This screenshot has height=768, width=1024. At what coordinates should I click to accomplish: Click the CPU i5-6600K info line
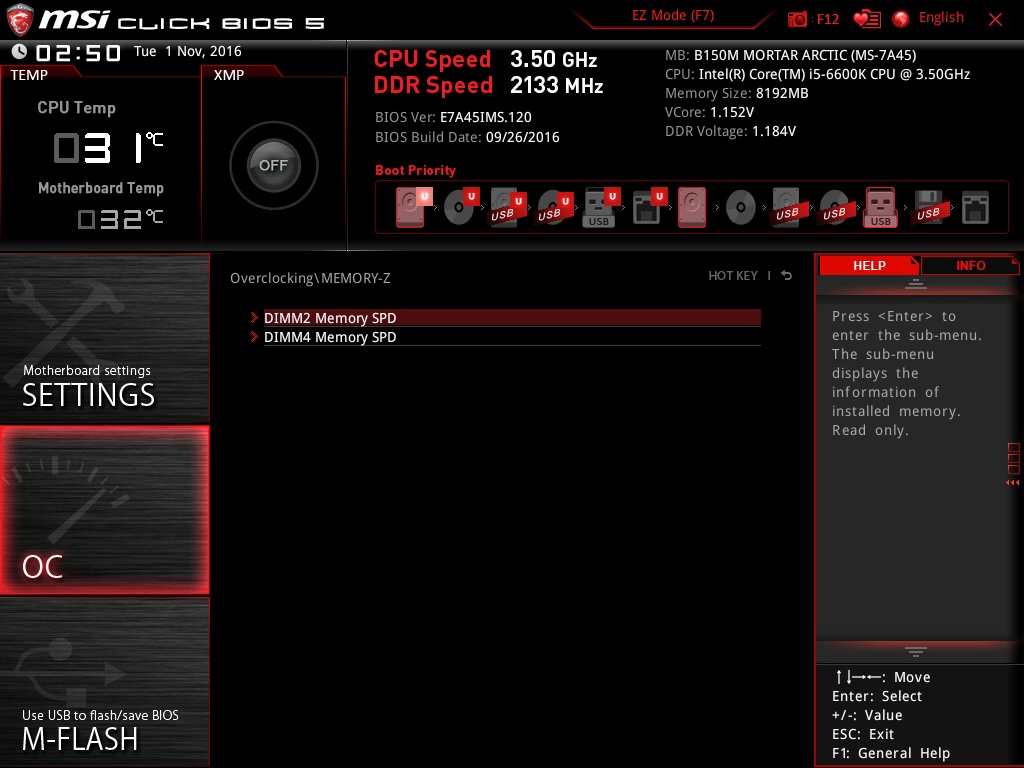point(817,74)
